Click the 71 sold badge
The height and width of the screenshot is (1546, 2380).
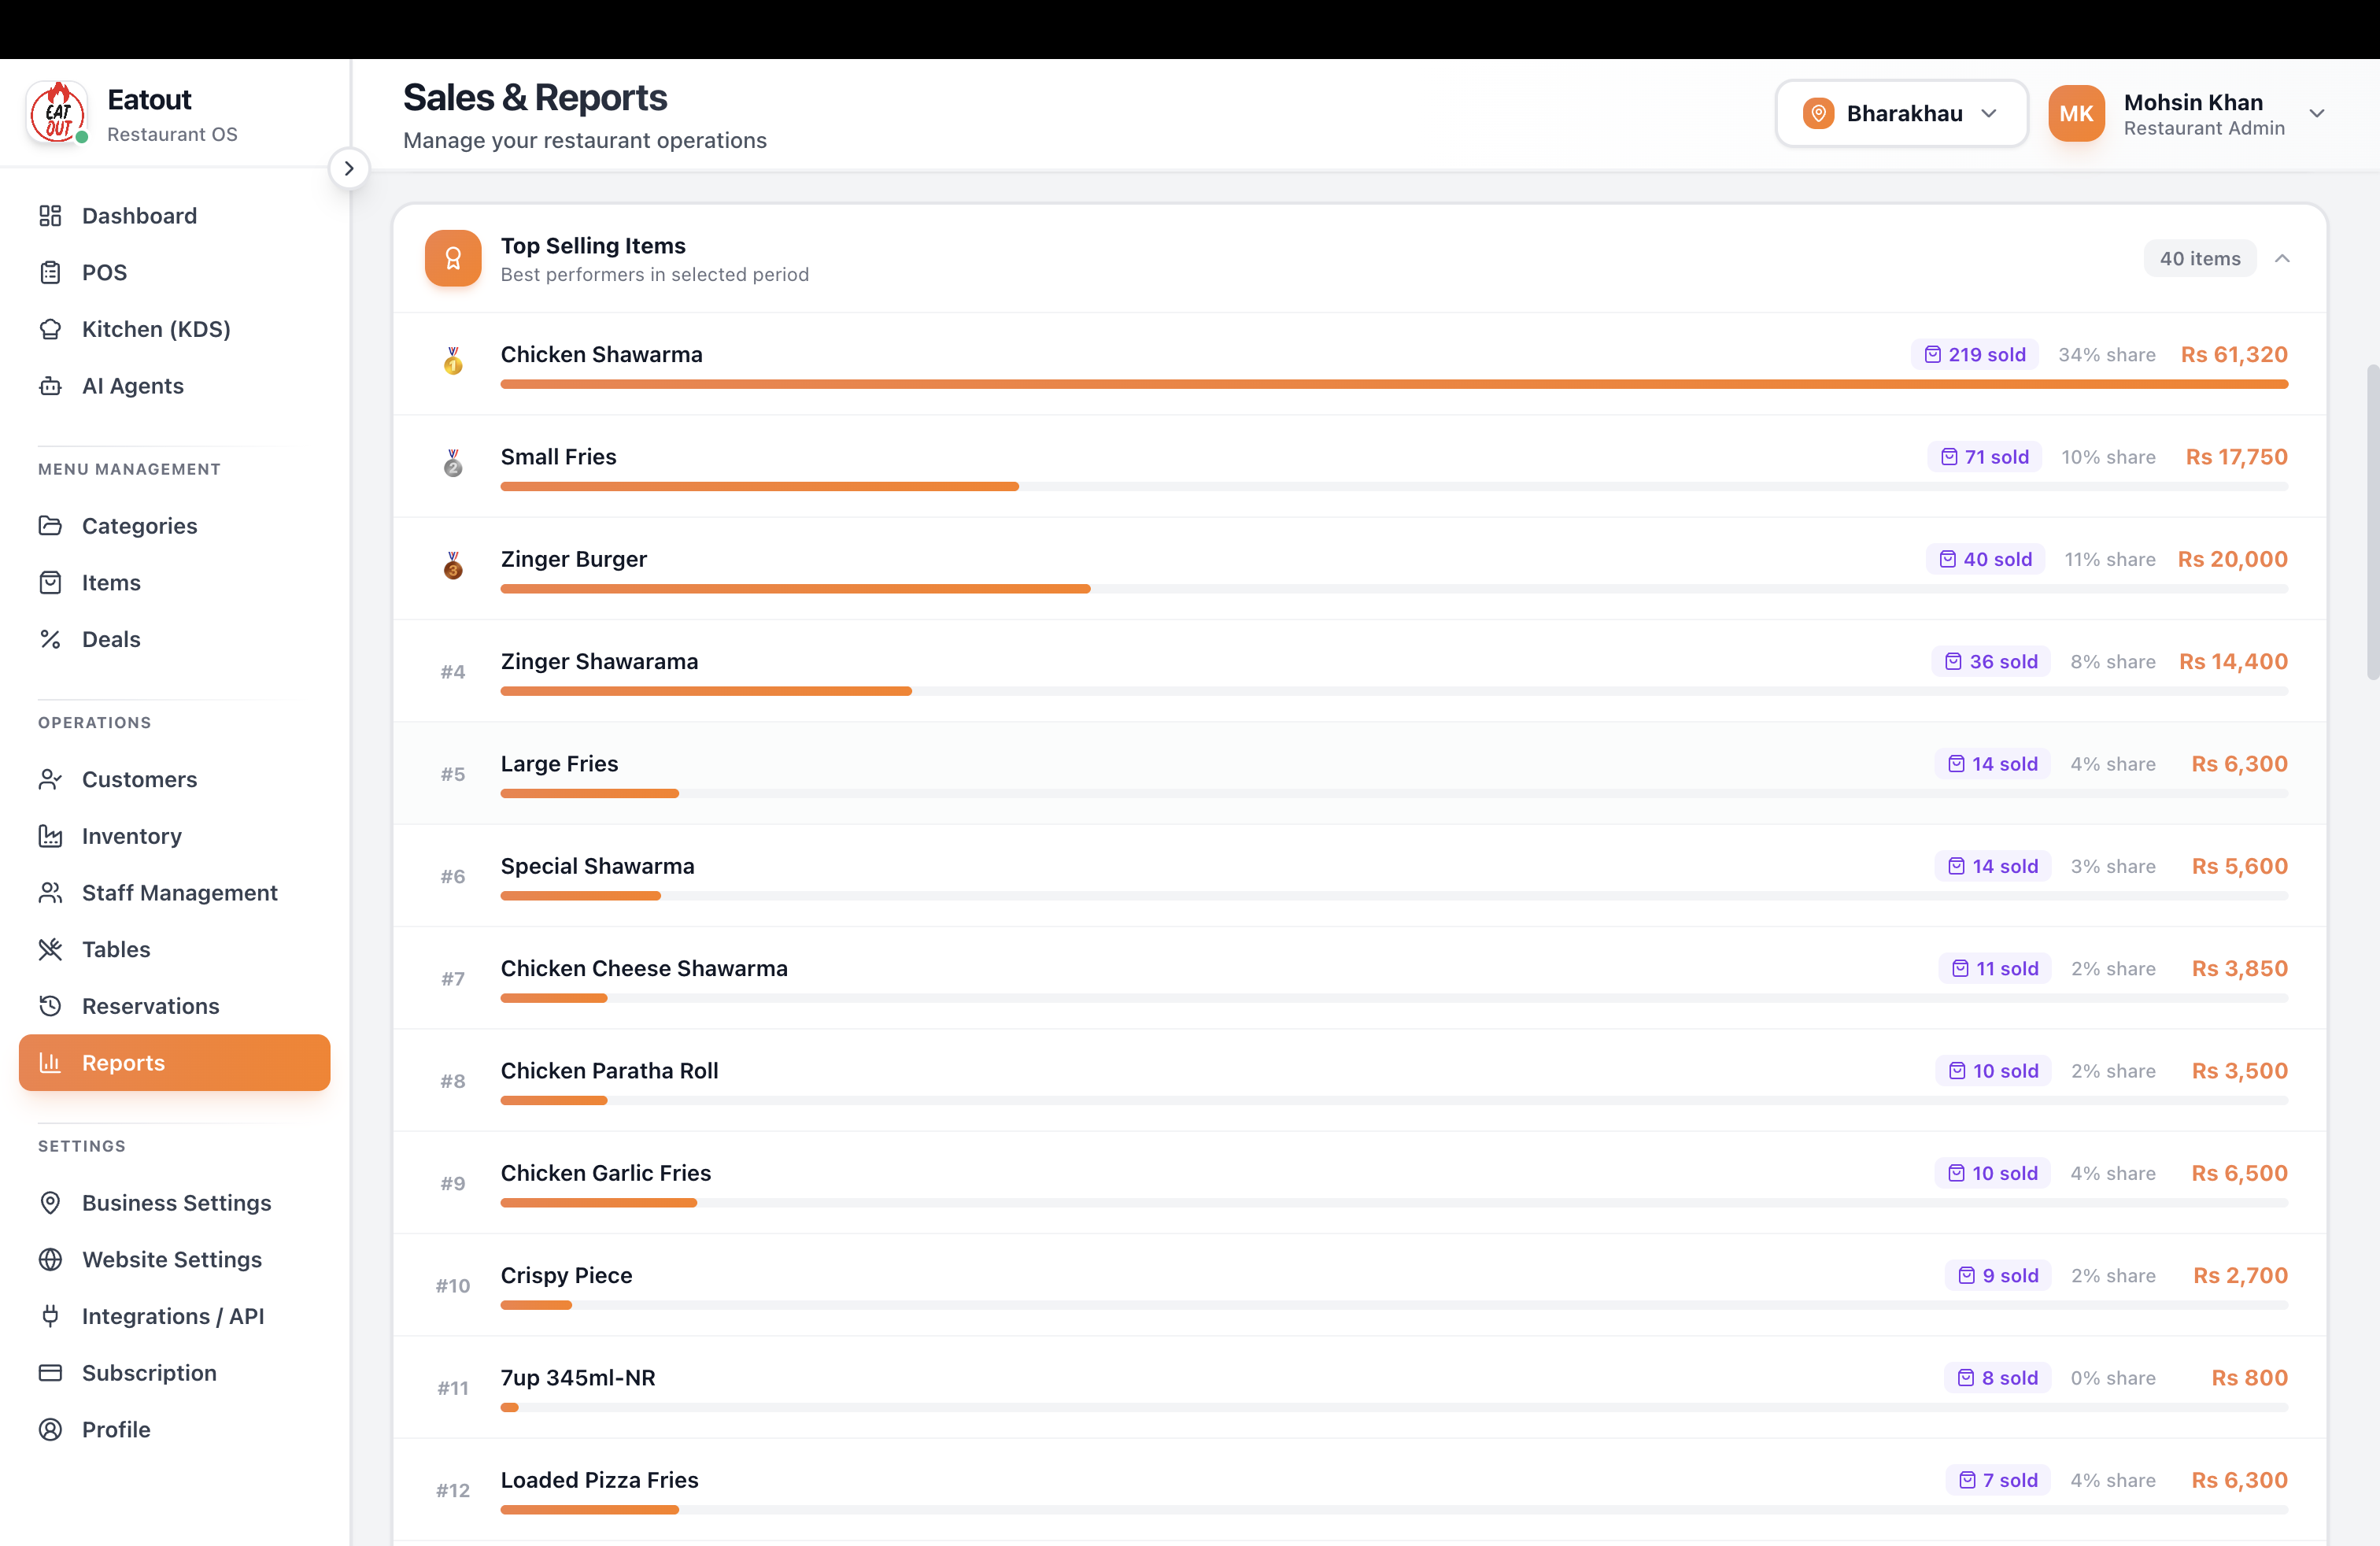[1985, 457]
